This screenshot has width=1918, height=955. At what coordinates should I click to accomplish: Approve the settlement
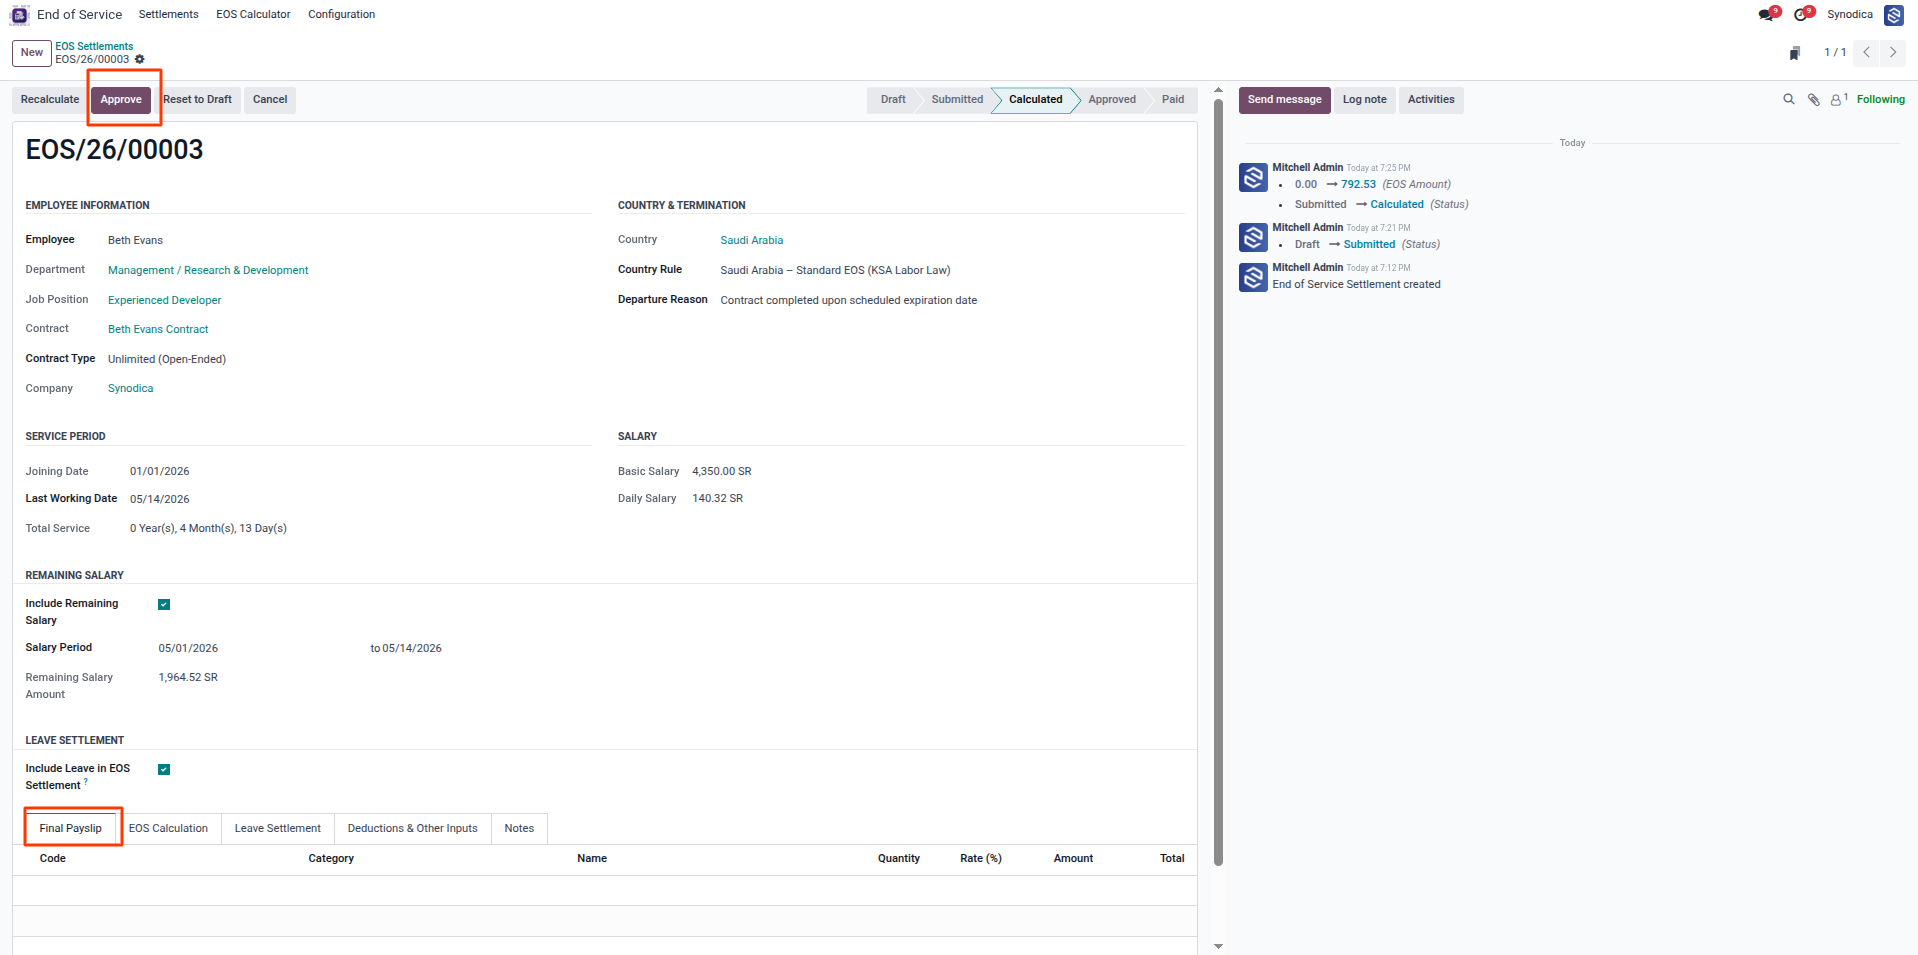[121, 99]
